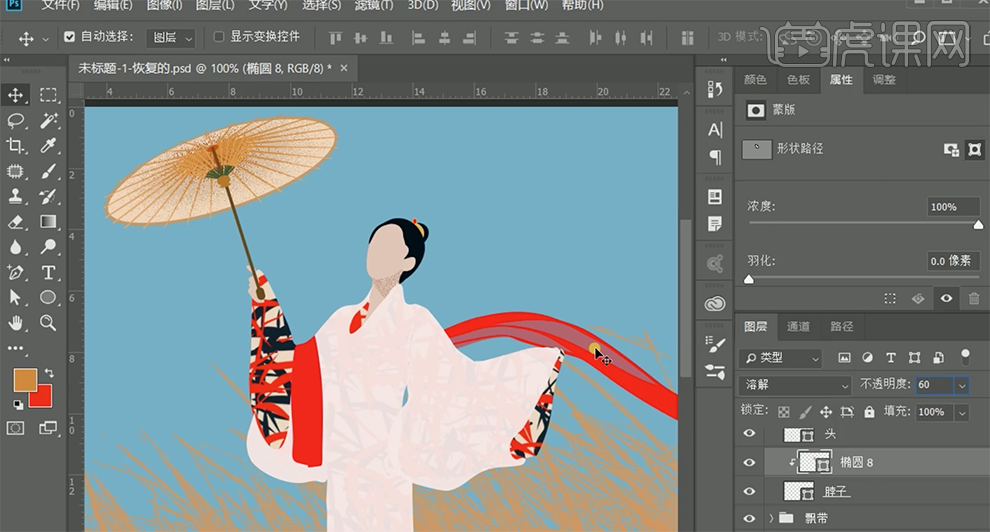Choose the Eyedropper tool
The width and height of the screenshot is (990, 532).
(x=48, y=147)
